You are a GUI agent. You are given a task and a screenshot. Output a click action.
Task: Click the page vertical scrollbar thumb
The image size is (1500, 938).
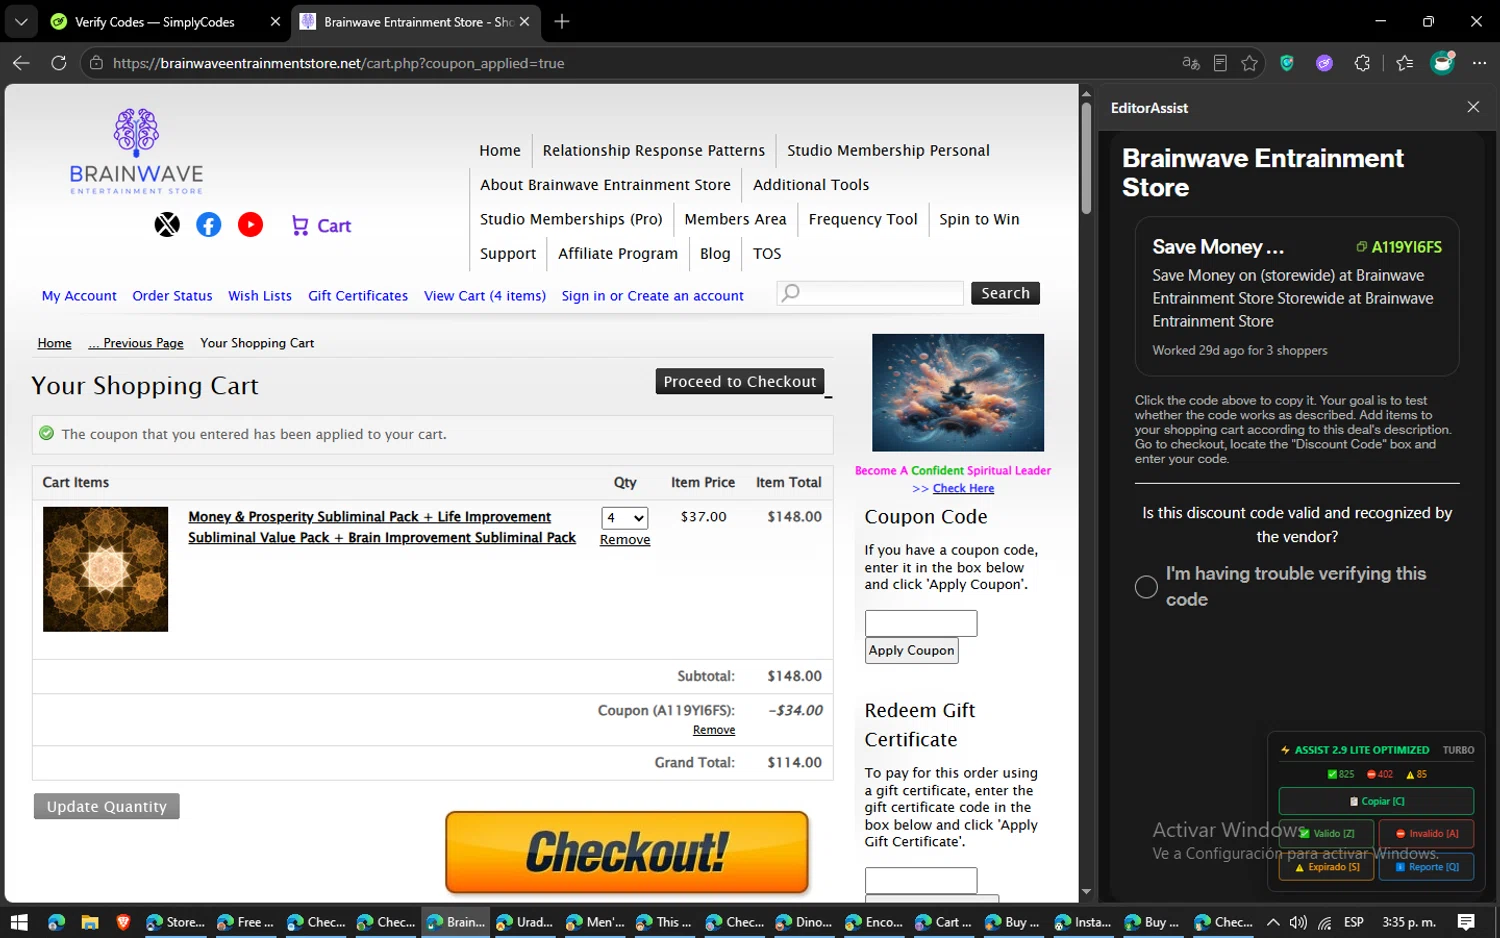click(1086, 158)
